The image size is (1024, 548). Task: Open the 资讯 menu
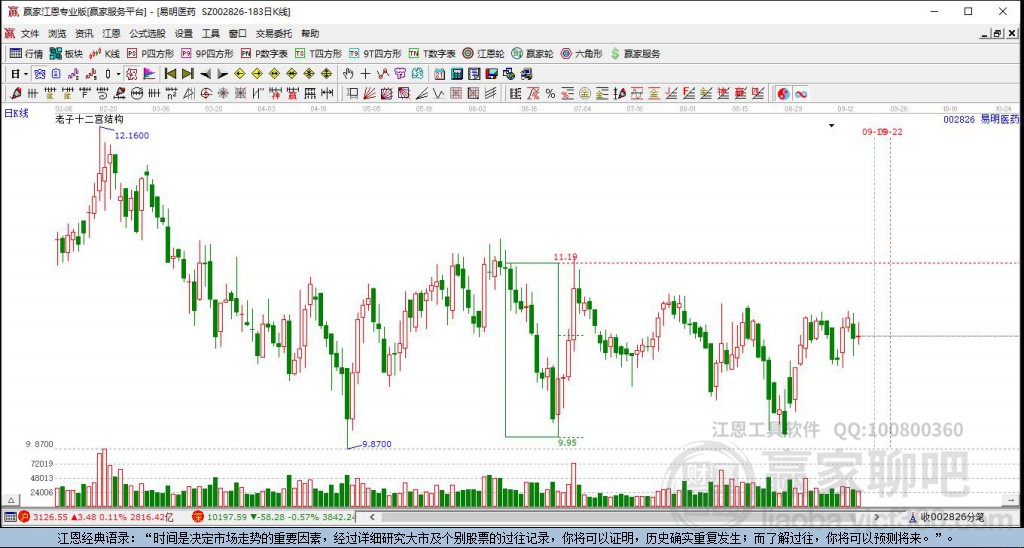84,33
